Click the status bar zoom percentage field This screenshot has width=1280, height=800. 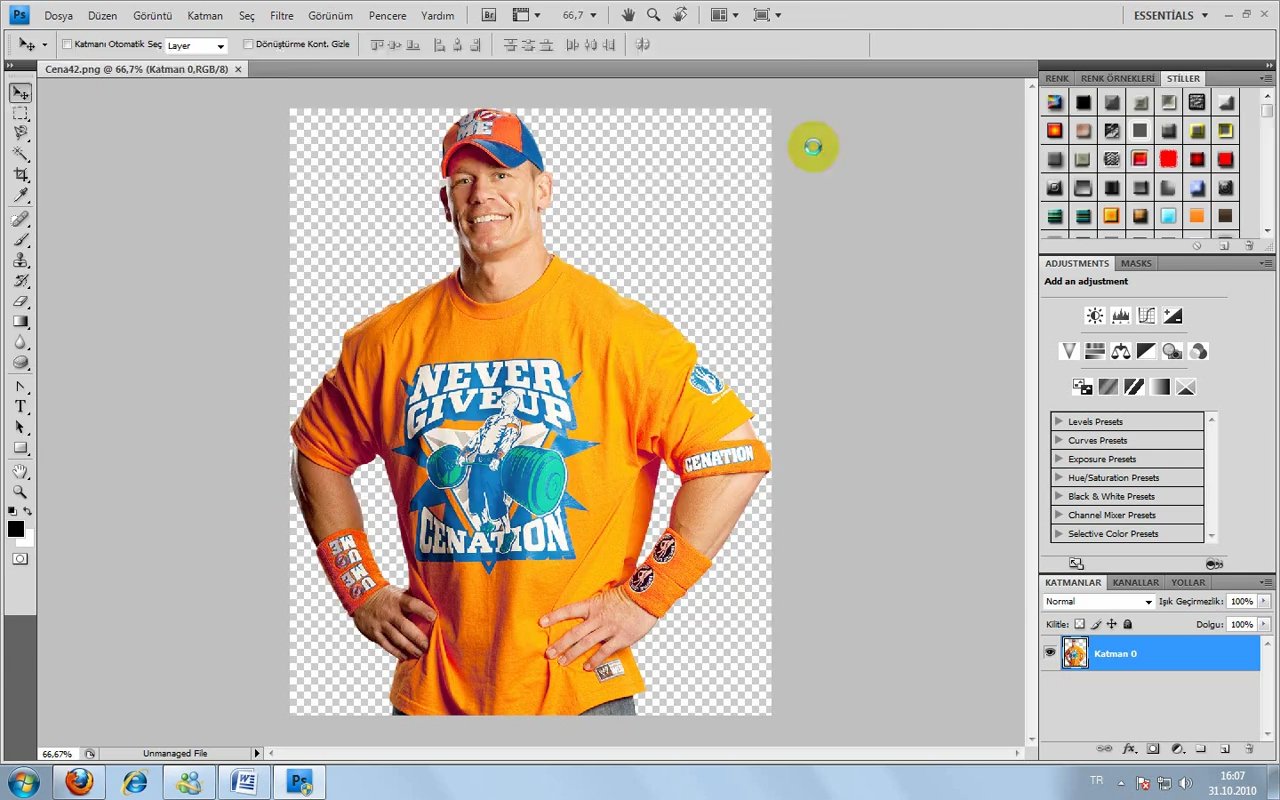point(57,754)
